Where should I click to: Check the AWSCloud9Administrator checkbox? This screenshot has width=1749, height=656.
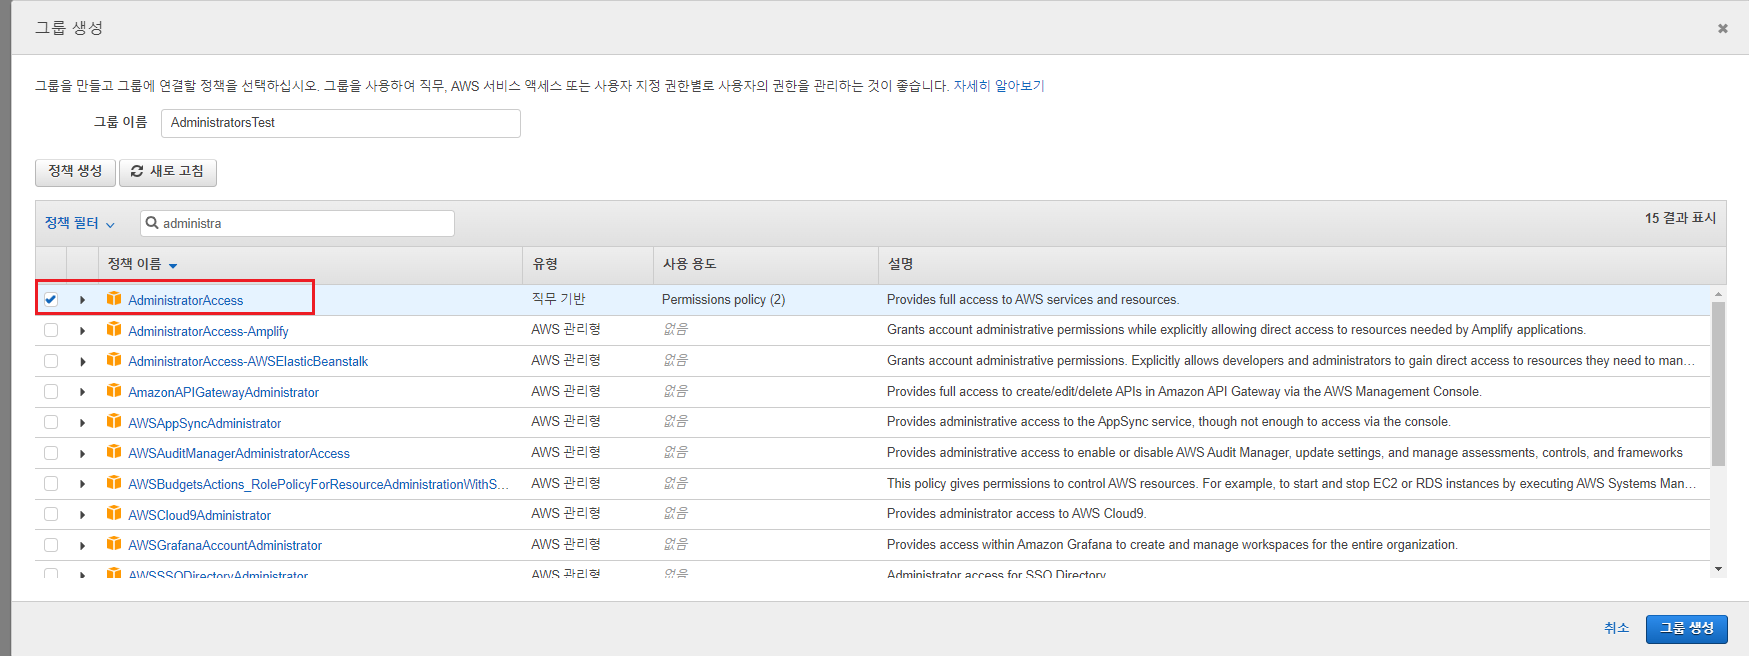pos(51,514)
